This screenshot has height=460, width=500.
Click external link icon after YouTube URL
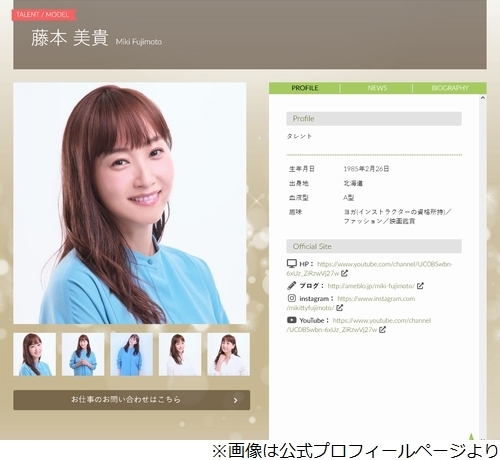[x=382, y=330]
